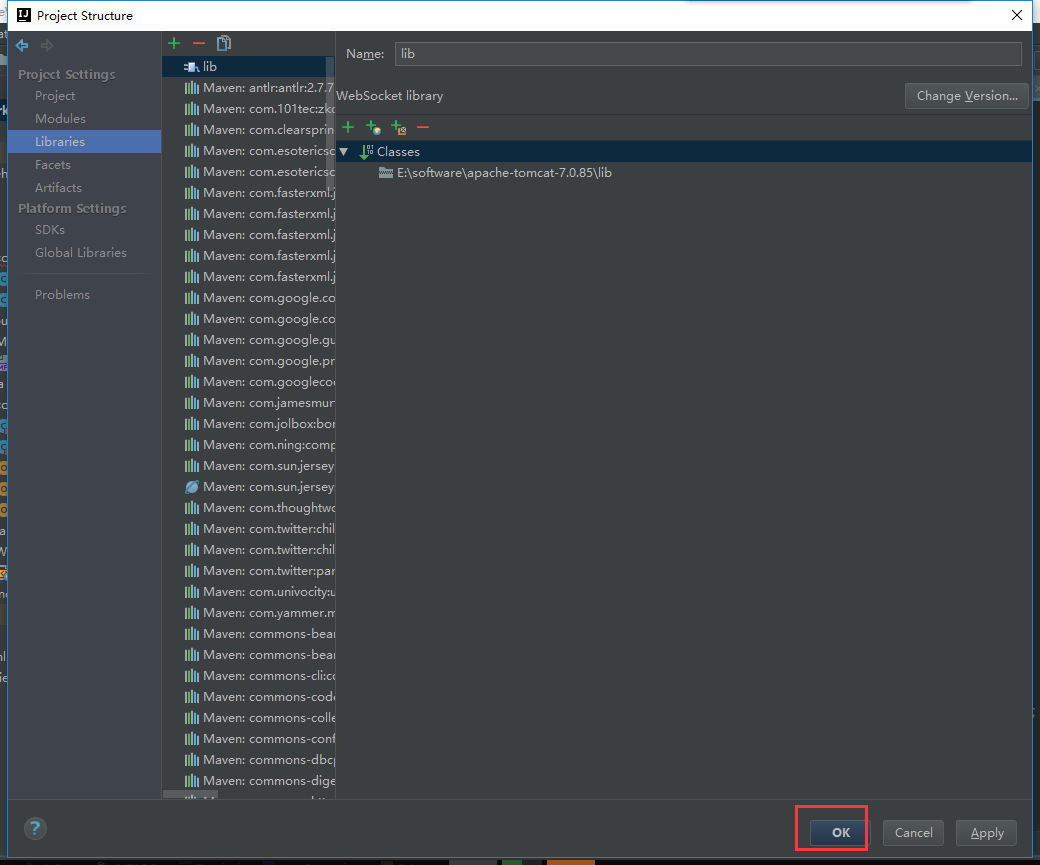Open Global Libraries settings
This screenshot has width=1040, height=865.
click(x=81, y=253)
